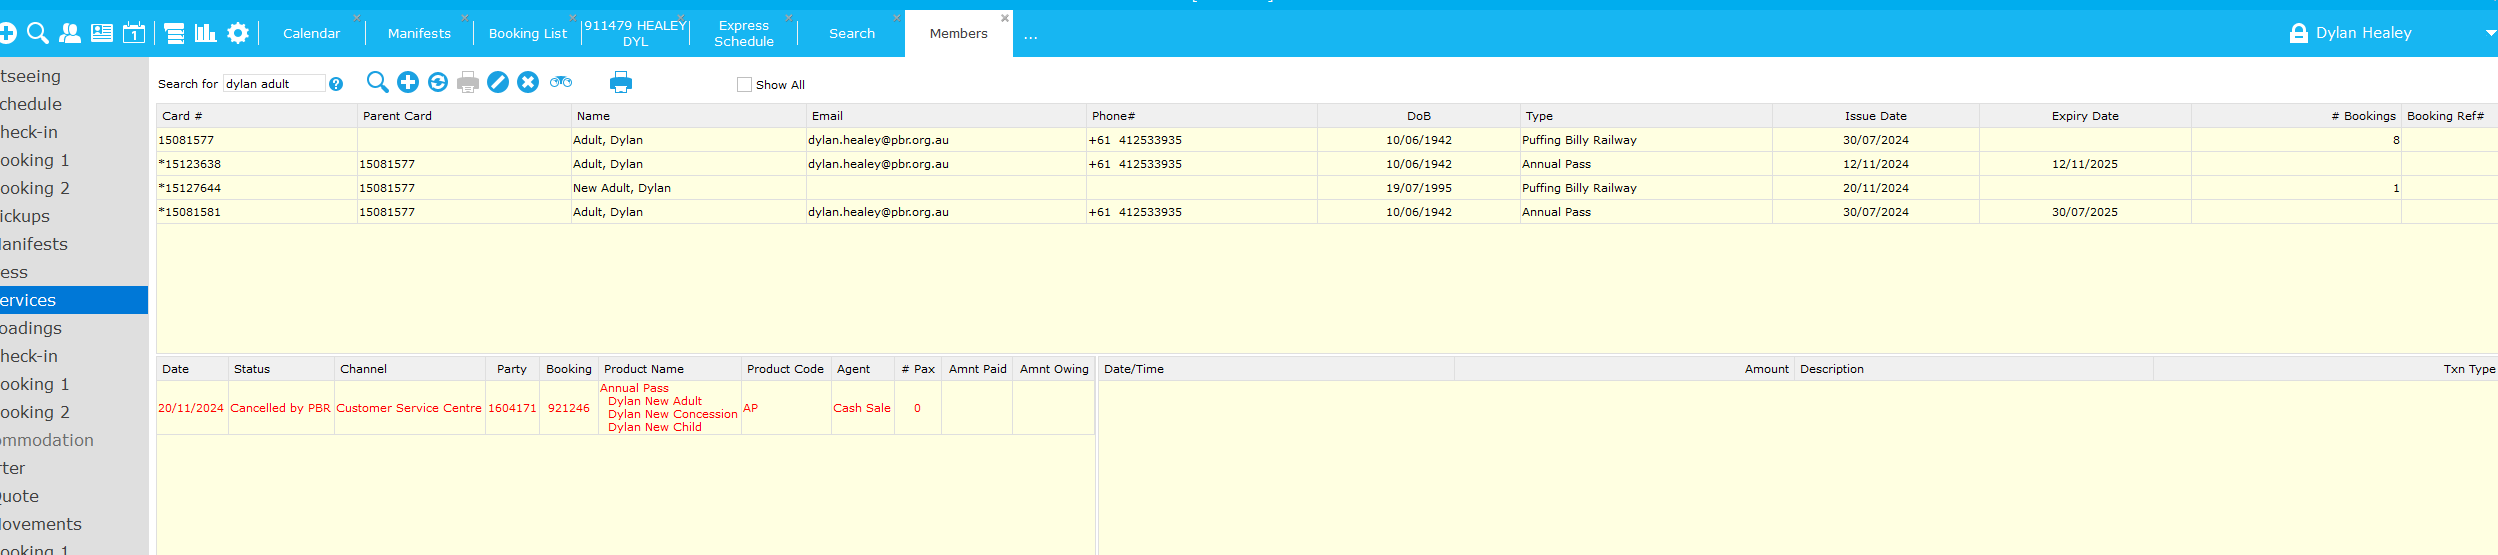The width and height of the screenshot is (2498, 555).
Task: Open the binoculars view icon
Action: tap(561, 82)
